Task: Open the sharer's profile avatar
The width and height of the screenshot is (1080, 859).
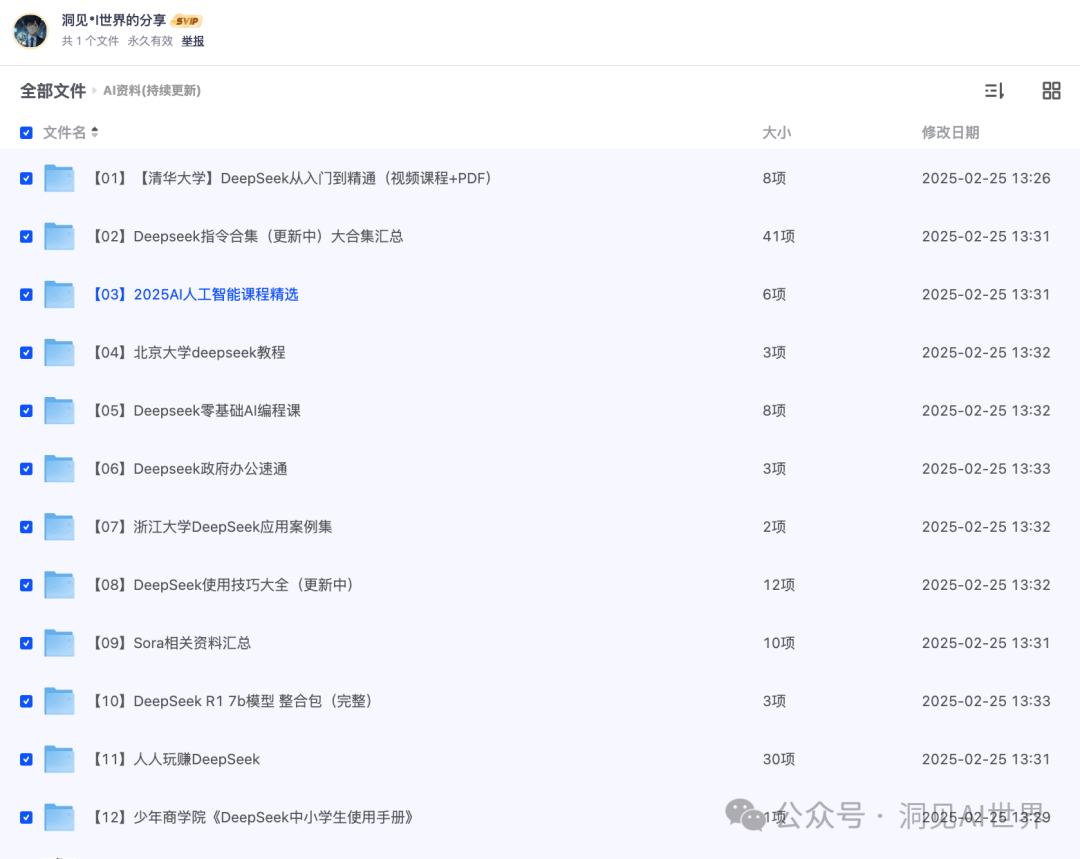Action: tap(30, 31)
